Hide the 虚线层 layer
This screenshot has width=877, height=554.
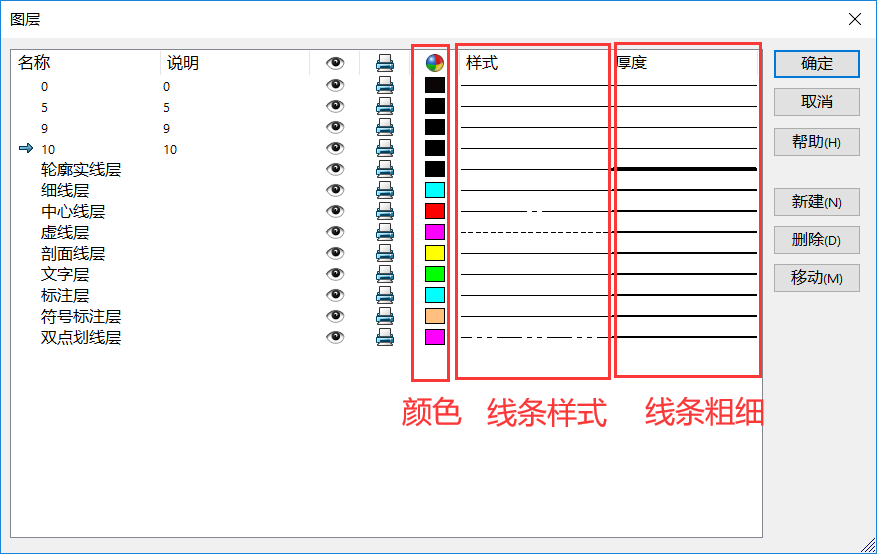(335, 232)
